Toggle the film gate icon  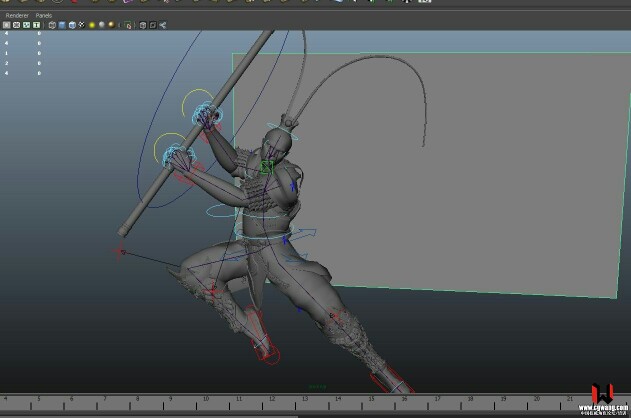[x=16, y=25]
